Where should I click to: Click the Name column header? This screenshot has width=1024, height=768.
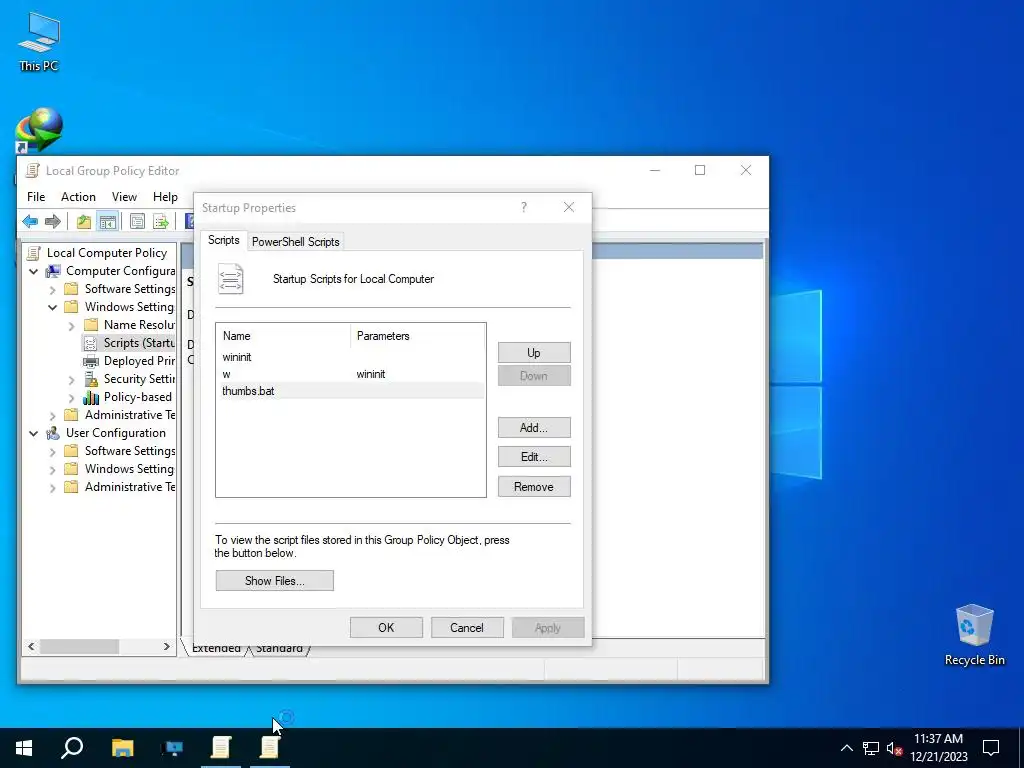tap(283, 336)
